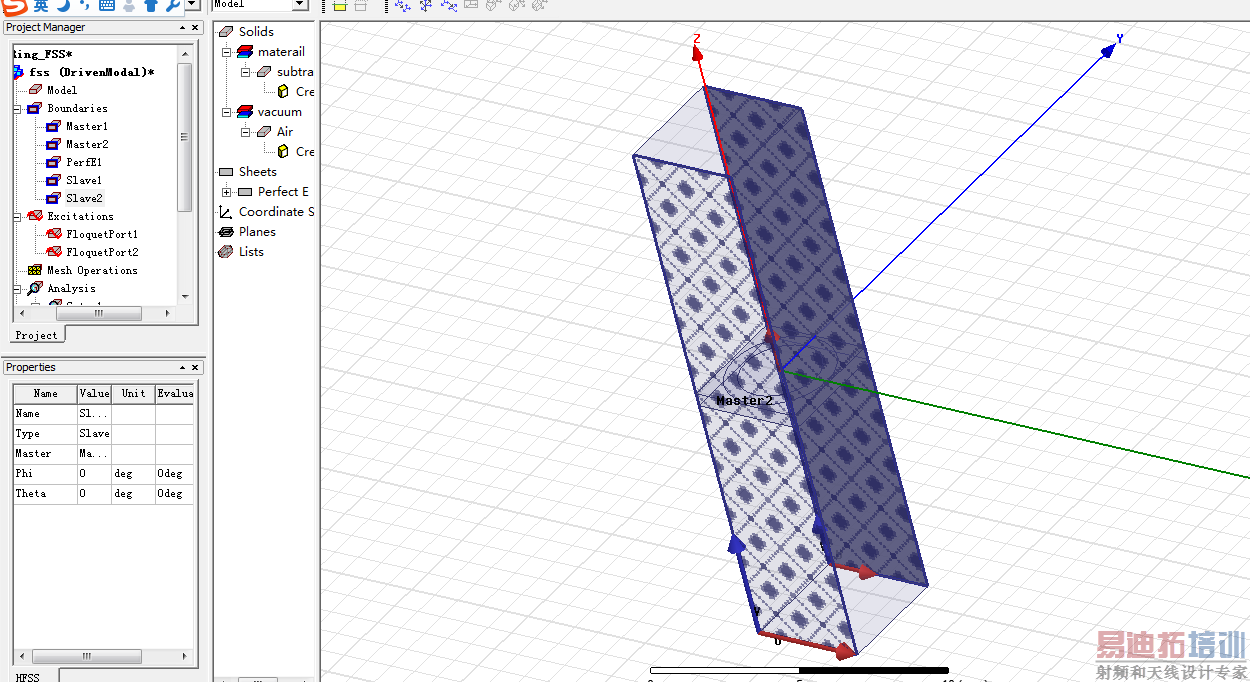Select the fss (DrivenModal) design node
Viewport: 1250px width, 682px height.
91,72
